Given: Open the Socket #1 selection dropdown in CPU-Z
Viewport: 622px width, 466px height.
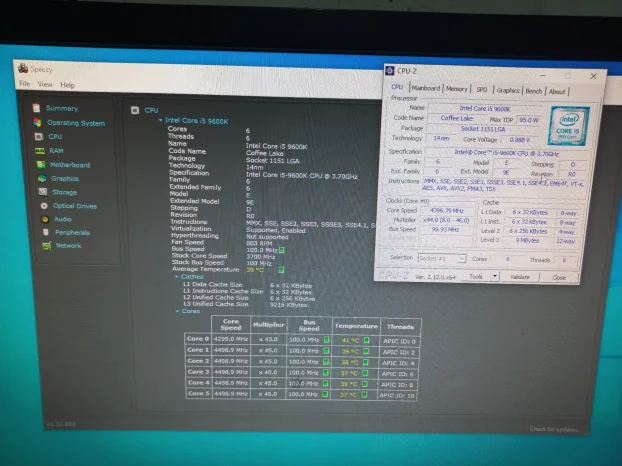Looking at the screenshot, I should [442, 259].
